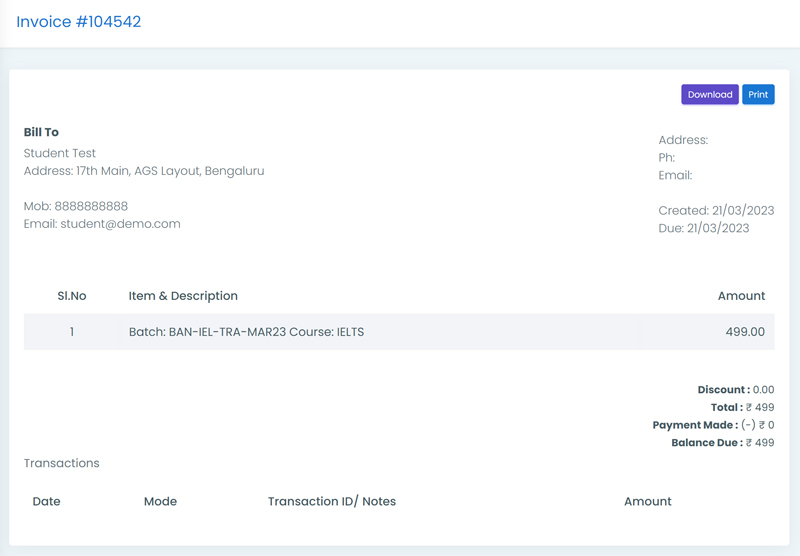Viewport: 800px width, 556px height.
Task: Select the Batch: BAN-IEL-TRA-MAR23 item row
Action: tap(399, 332)
